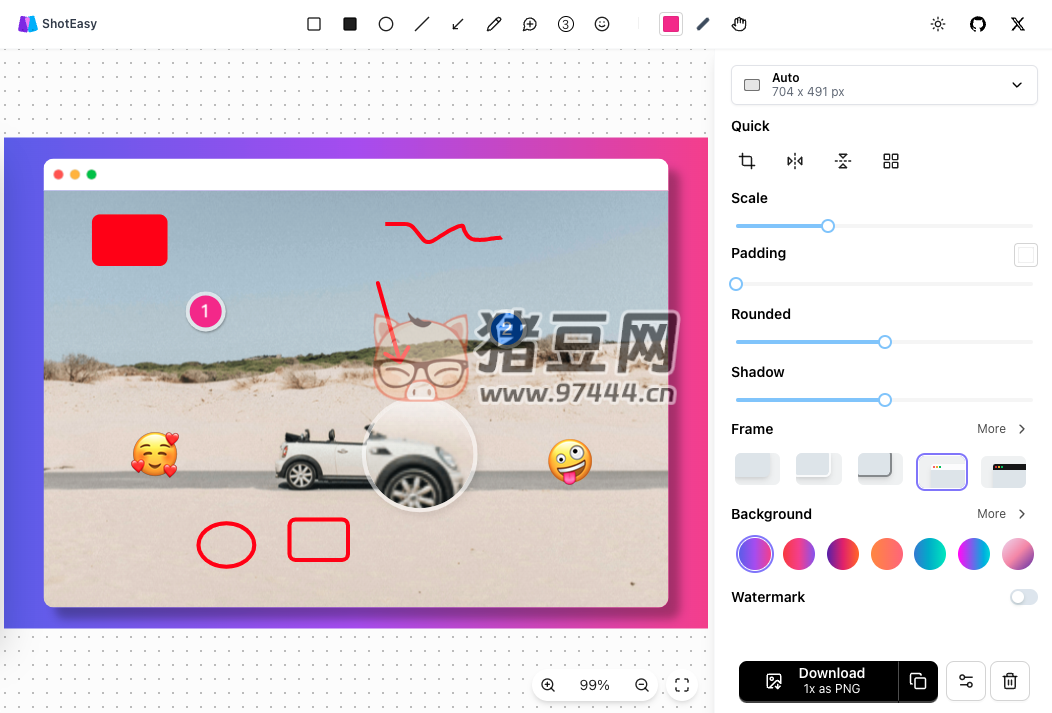Viewport: 1052px width, 713px height.
Task: Expand More options for Background
Action: [1002, 514]
